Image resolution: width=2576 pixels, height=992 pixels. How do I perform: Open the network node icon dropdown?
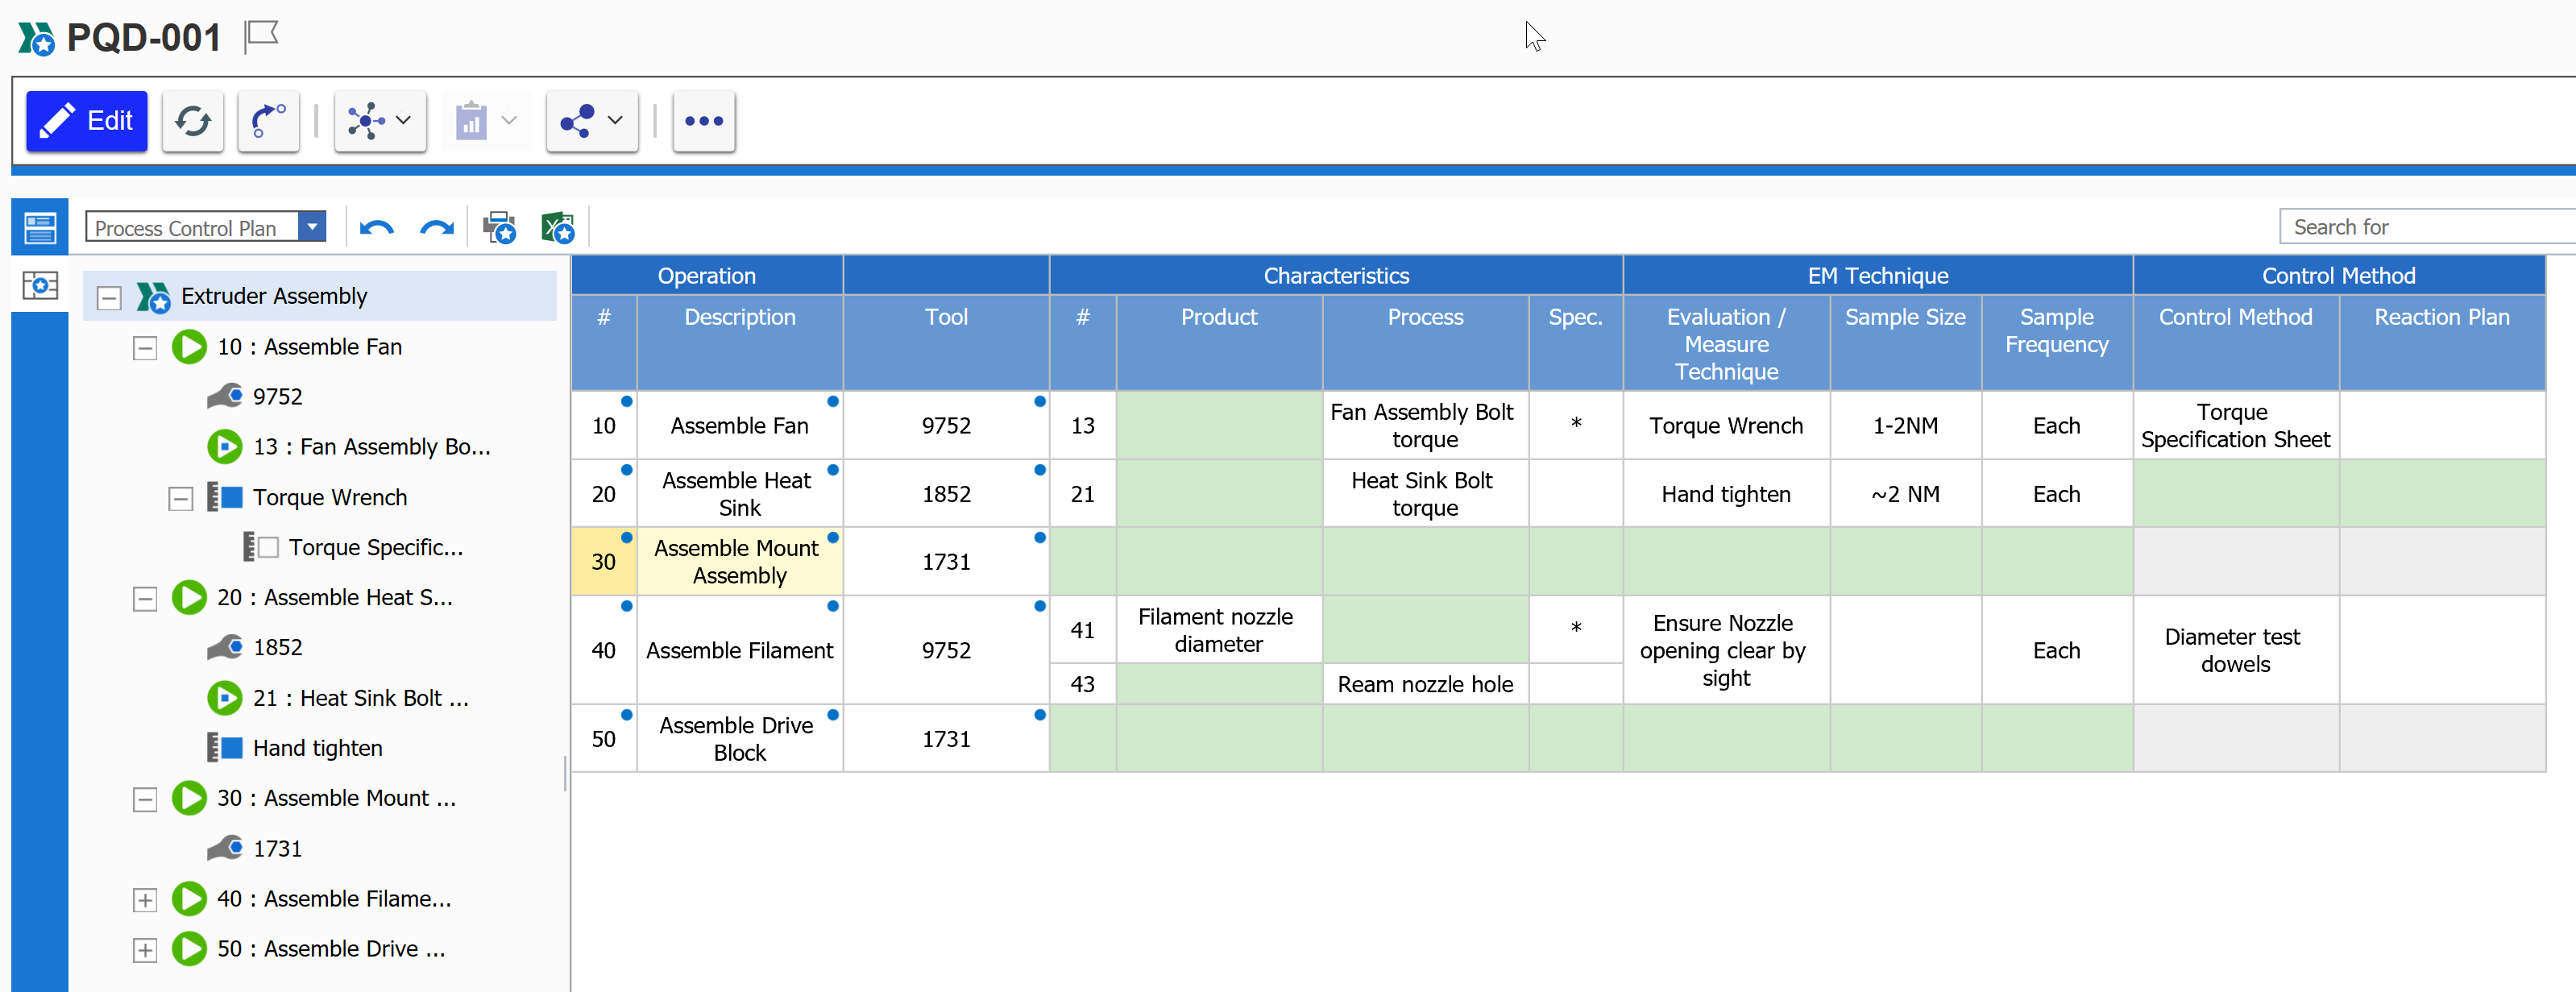click(x=403, y=121)
